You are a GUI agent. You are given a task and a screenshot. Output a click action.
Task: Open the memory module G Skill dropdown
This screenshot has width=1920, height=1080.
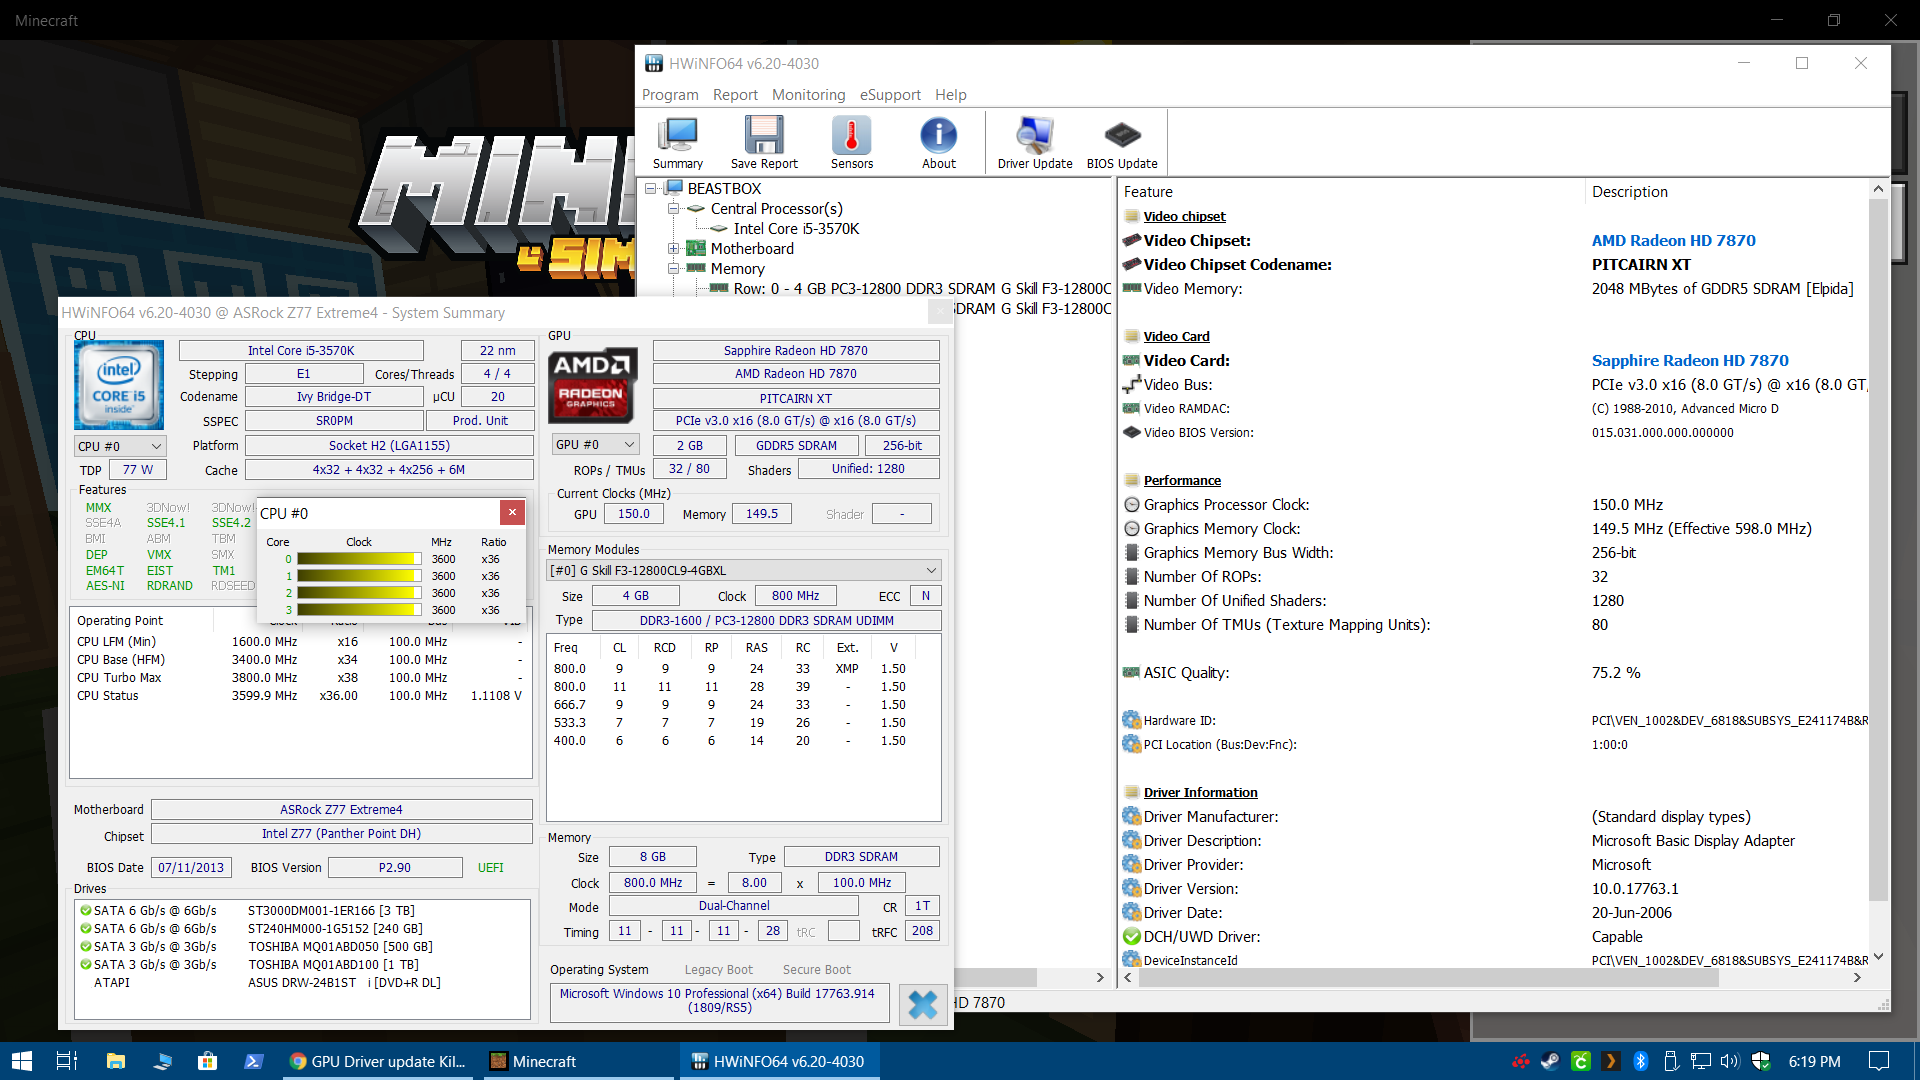(743, 570)
